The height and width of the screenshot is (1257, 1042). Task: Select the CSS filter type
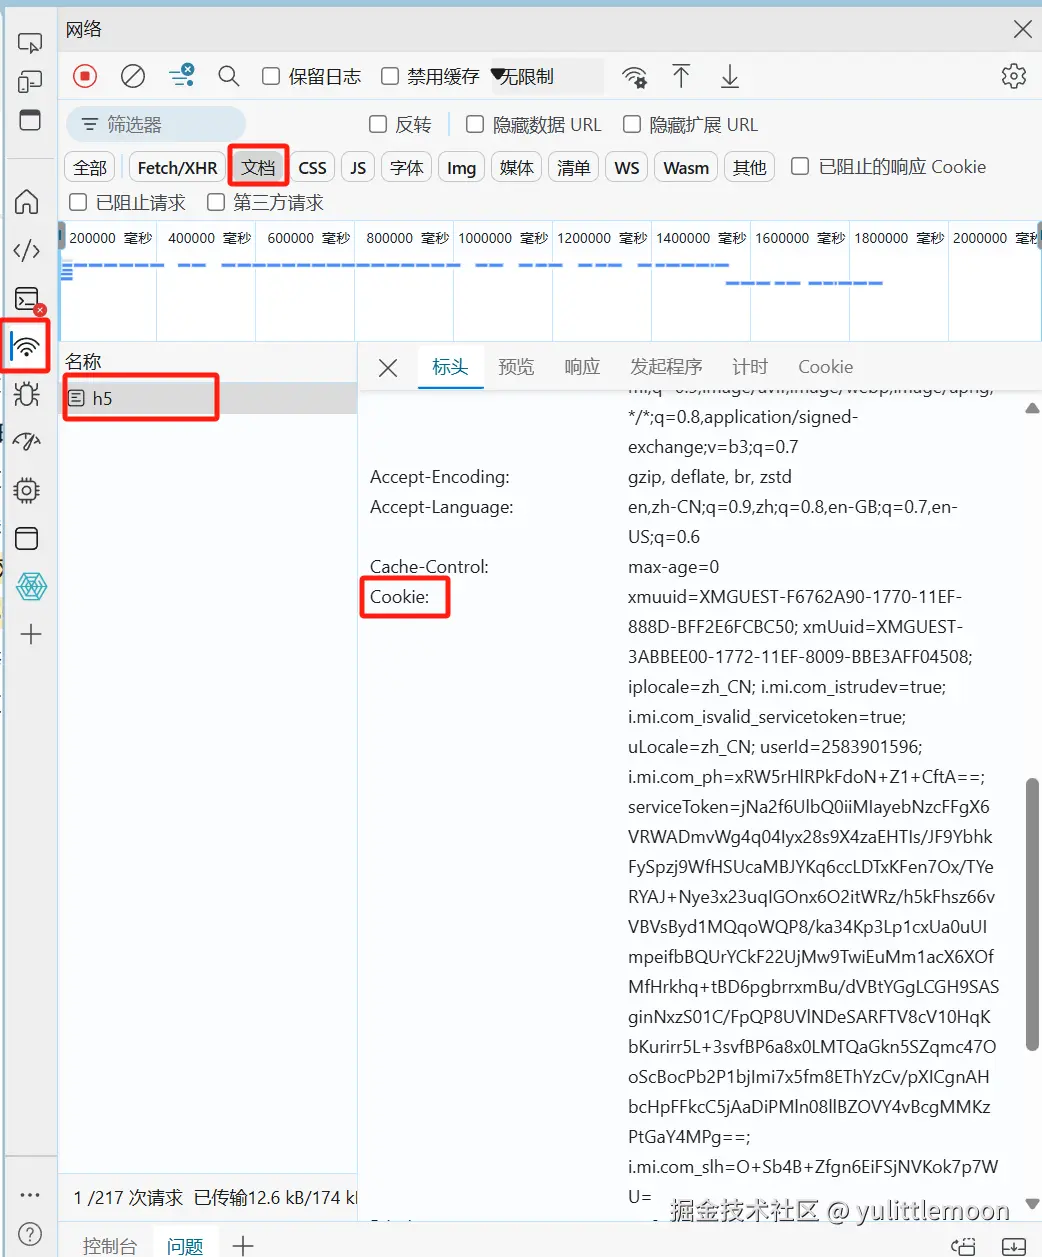pyautogui.click(x=313, y=167)
